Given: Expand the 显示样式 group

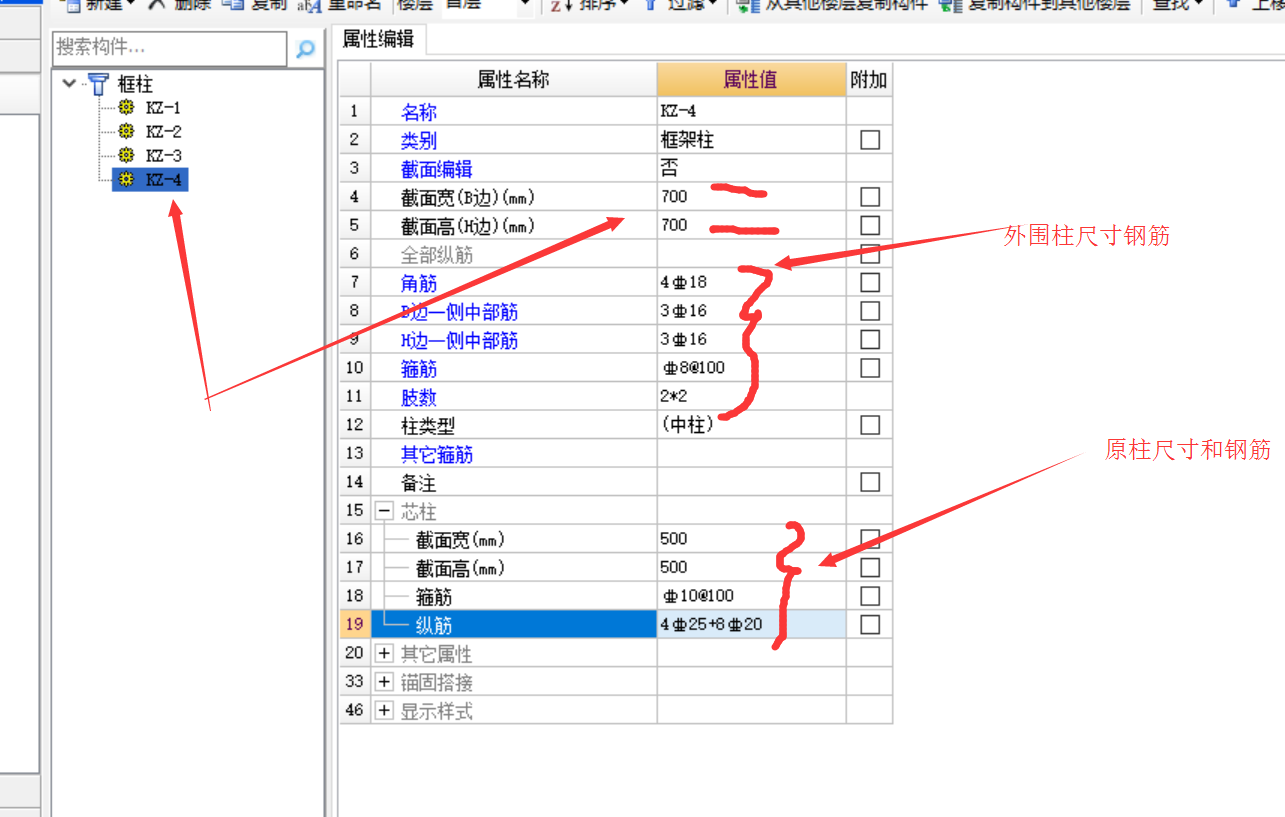Looking at the screenshot, I should tap(384, 711).
